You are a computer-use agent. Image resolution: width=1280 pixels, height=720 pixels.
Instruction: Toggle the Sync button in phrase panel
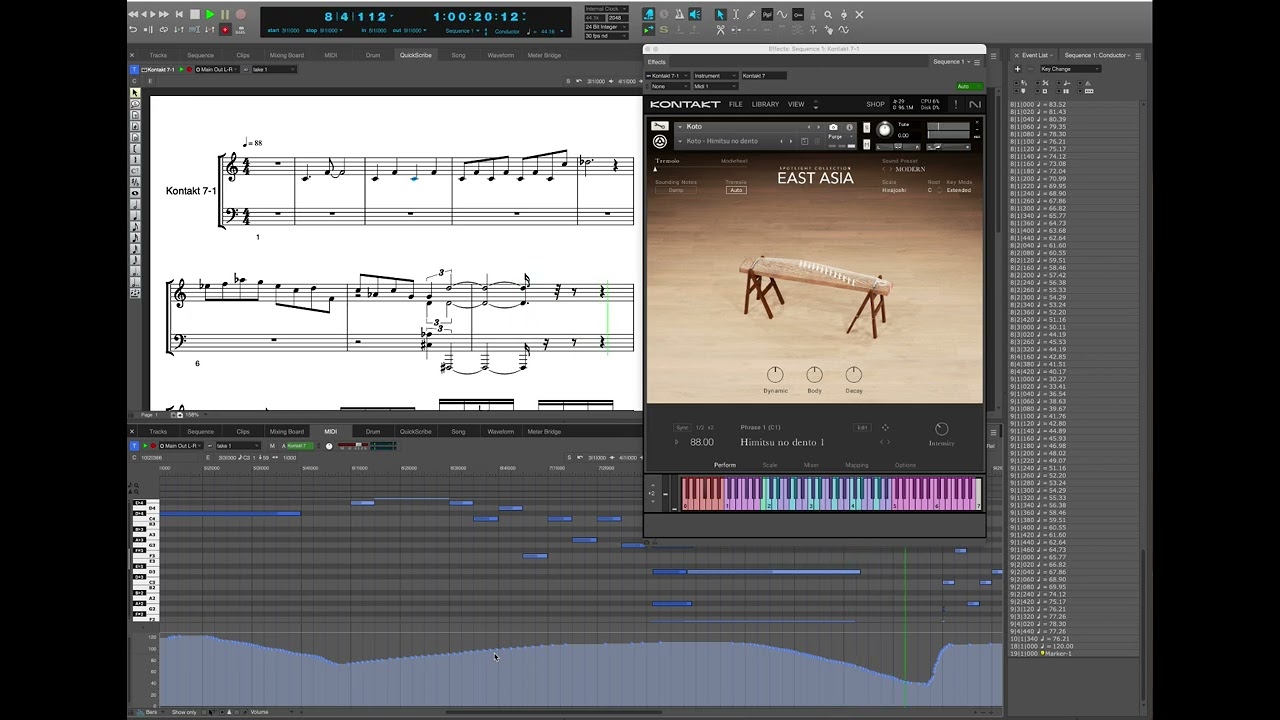pos(682,427)
